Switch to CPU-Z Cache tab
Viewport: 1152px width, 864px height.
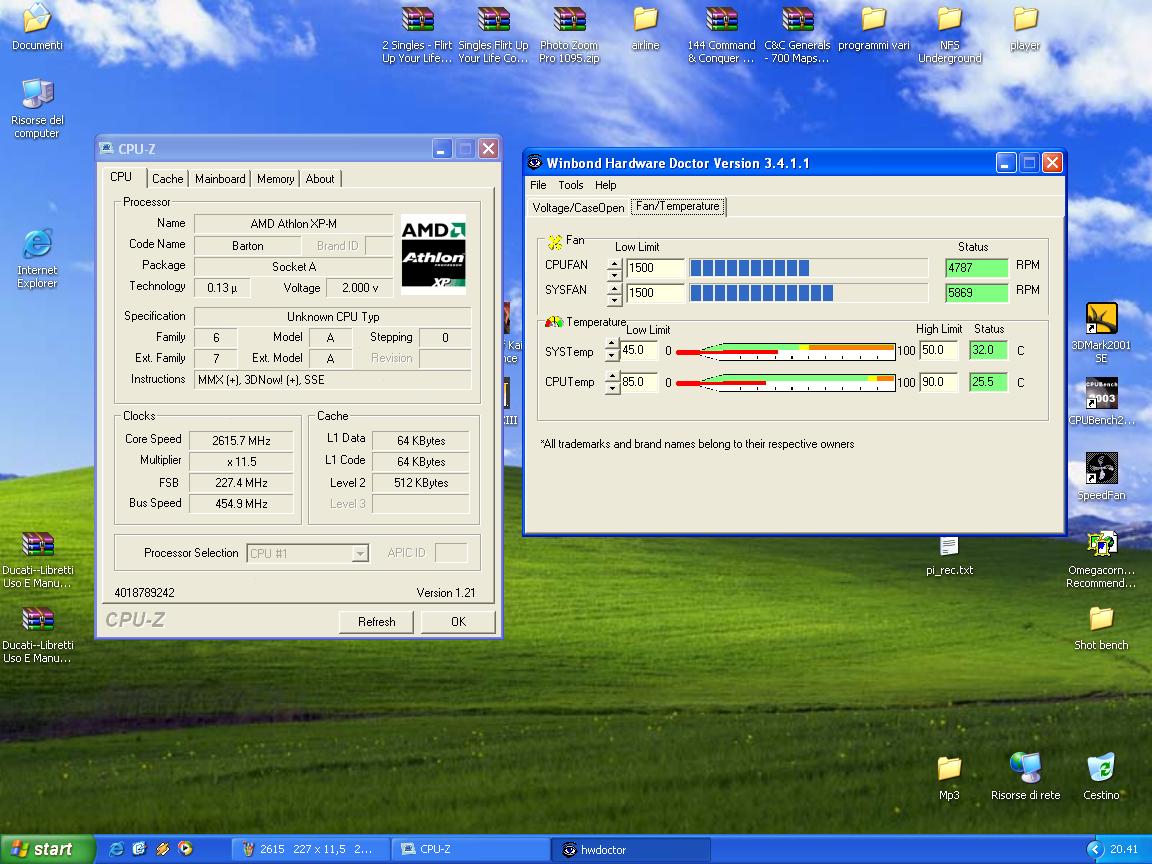click(x=168, y=179)
